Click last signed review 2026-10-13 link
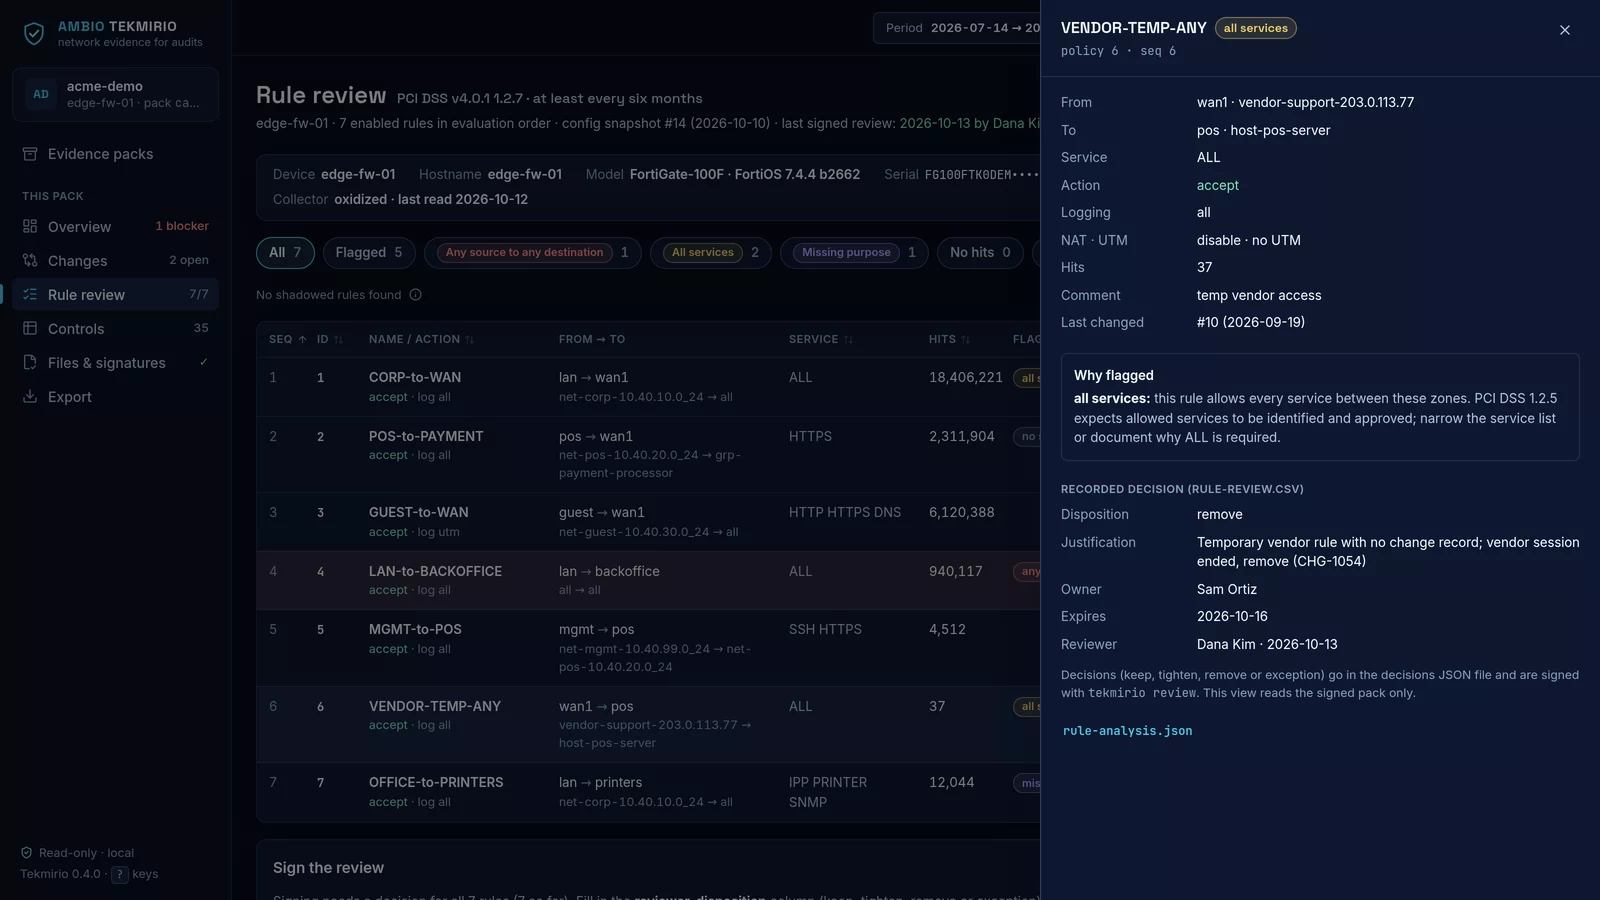1600x900 pixels. [x=970, y=123]
